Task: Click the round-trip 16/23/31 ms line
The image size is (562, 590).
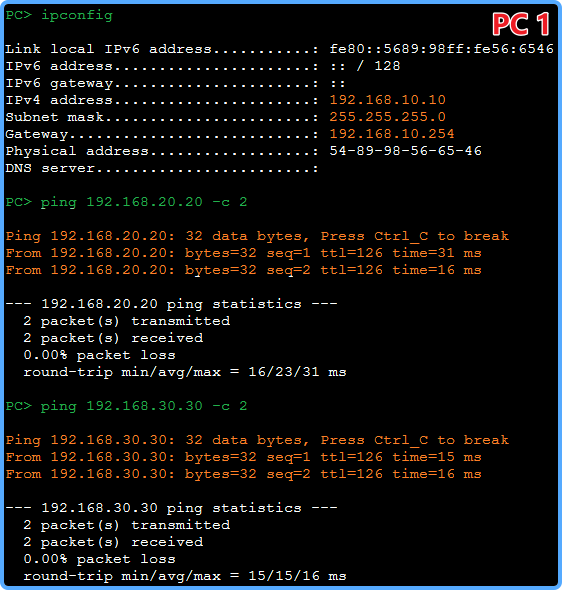Action: (185, 372)
